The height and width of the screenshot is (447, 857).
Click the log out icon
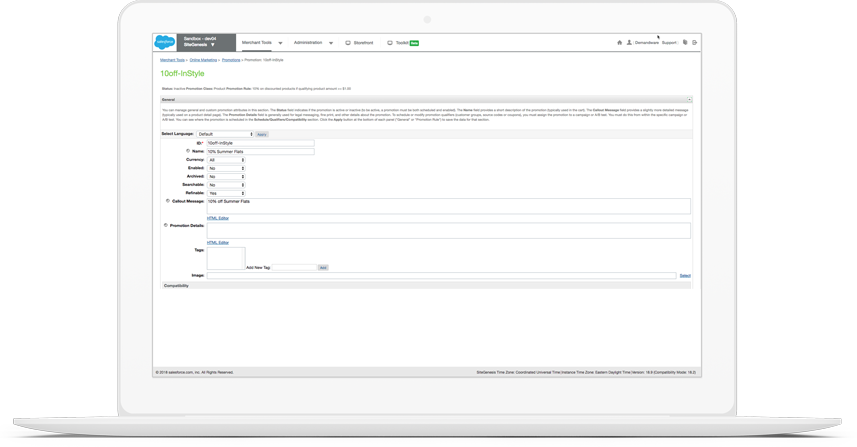[695, 43]
